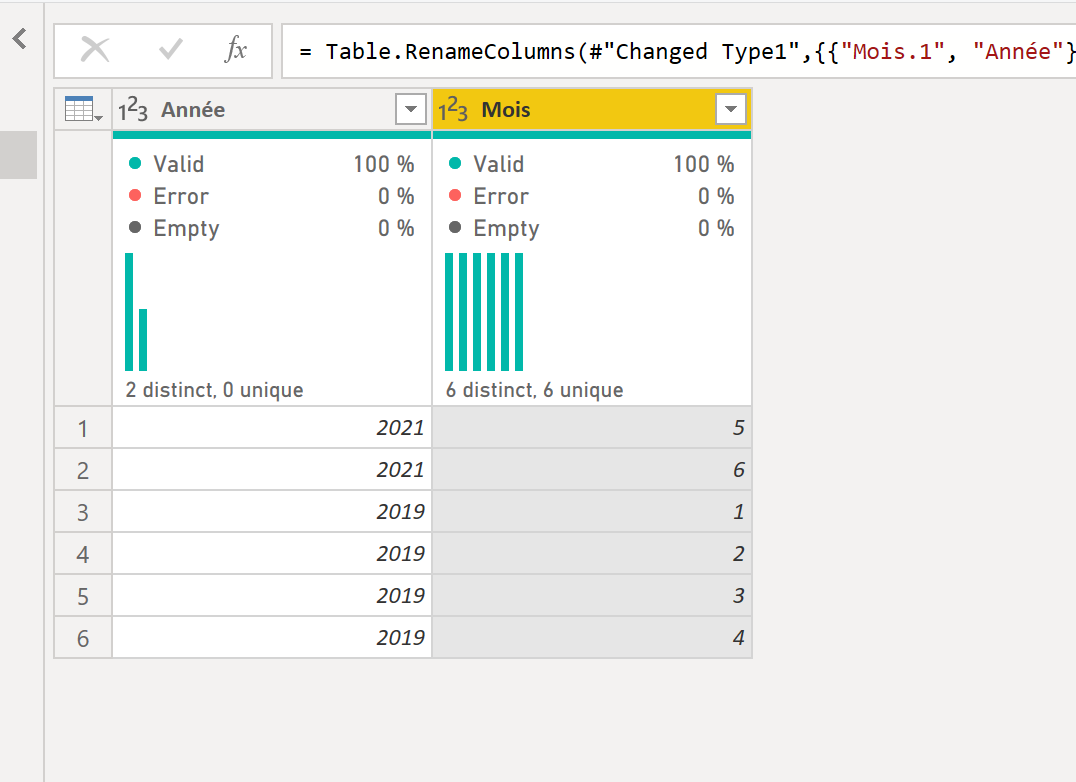Click the 2019 cell in row 6
Screen dimensions: 1076x782
point(272,638)
